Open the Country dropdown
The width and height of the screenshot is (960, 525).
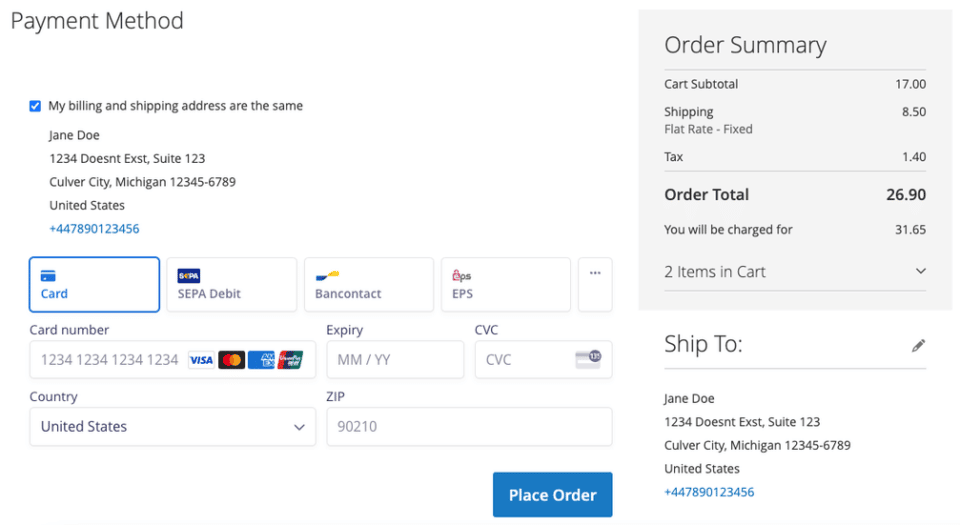click(x=172, y=426)
